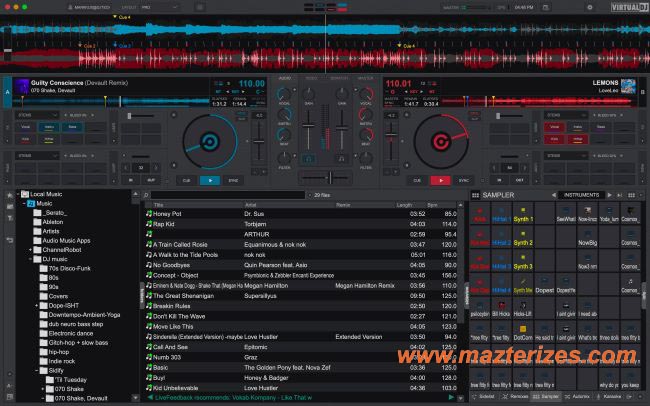Viewport: 650px width, 406px height.
Task: Click right channel volume fader
Action: point(342,129)
